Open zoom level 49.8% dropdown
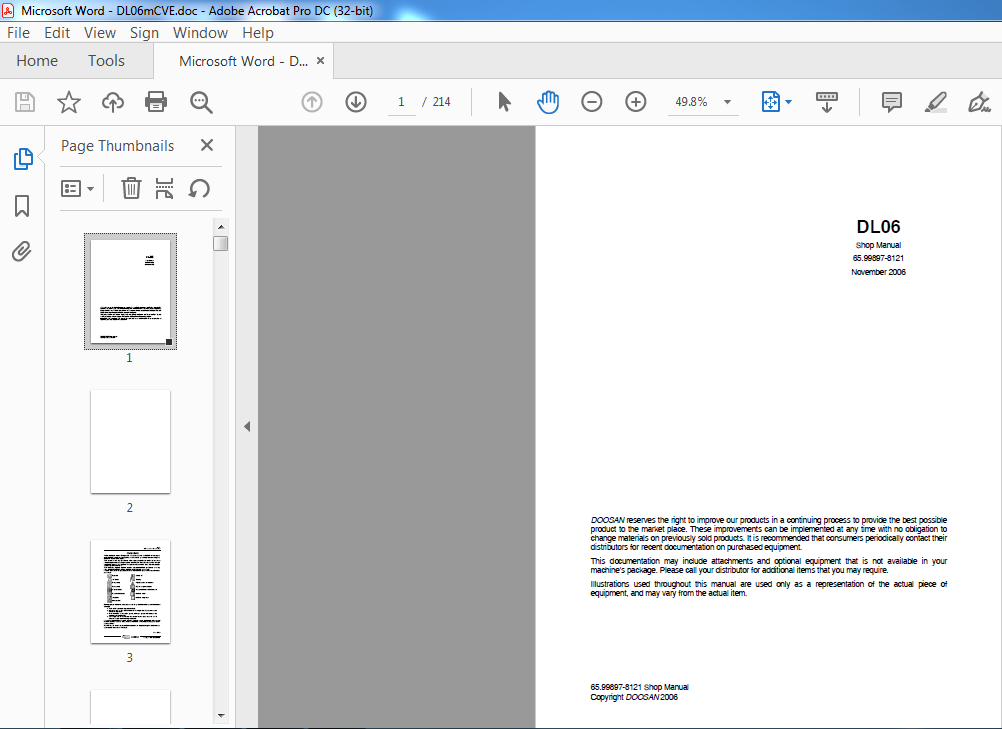This screenshot has height=729, width=1002. (727, 102)
